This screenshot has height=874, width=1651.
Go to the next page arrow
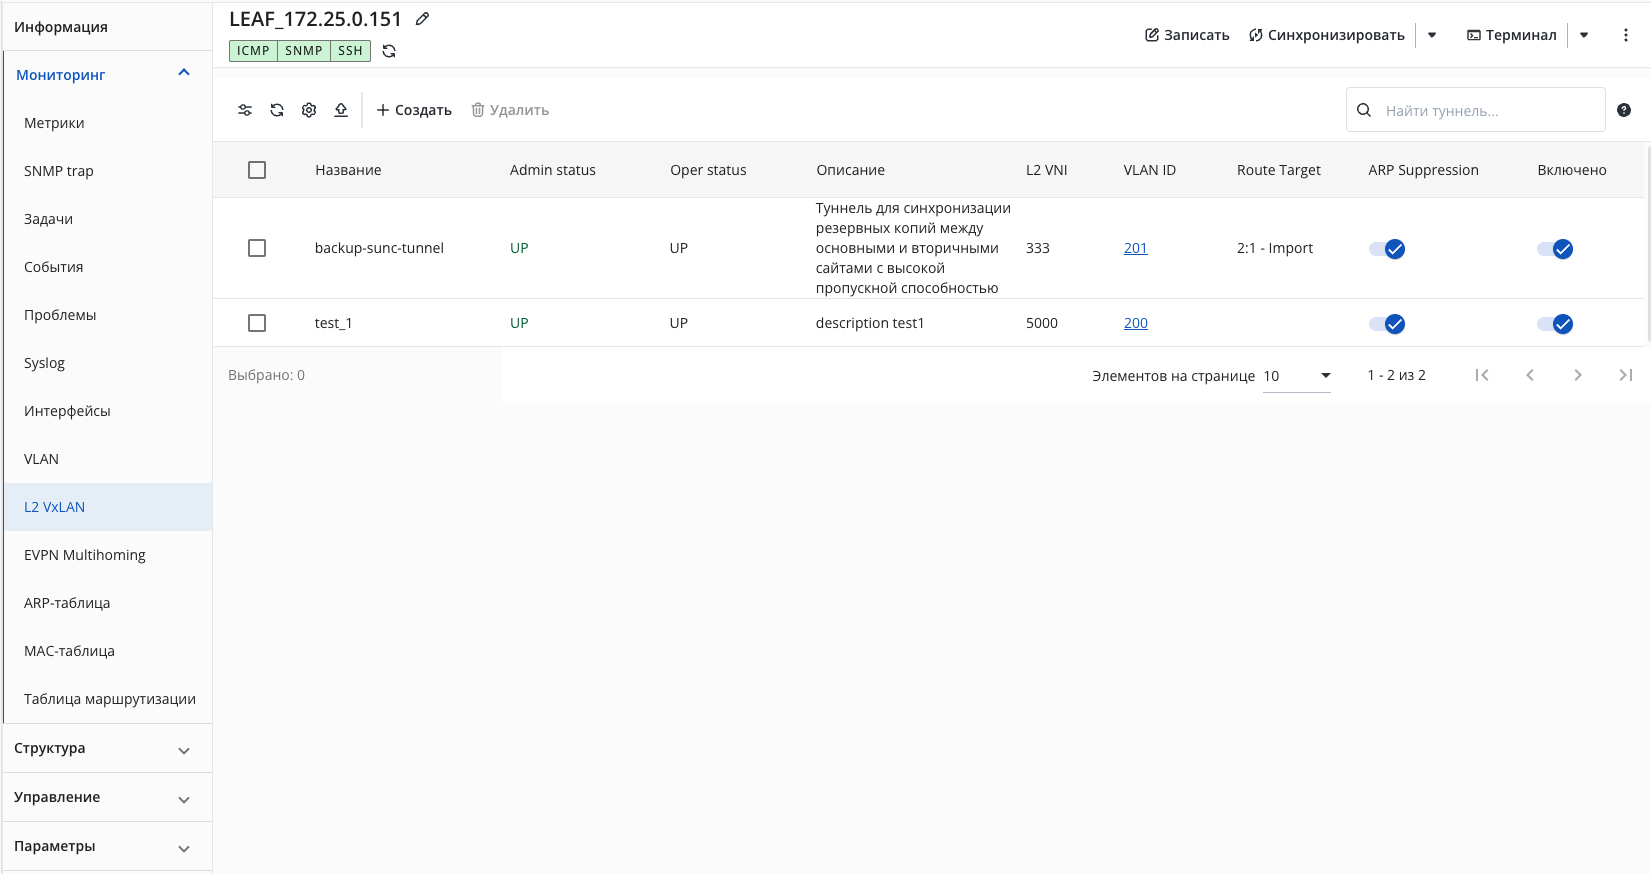1578,375
